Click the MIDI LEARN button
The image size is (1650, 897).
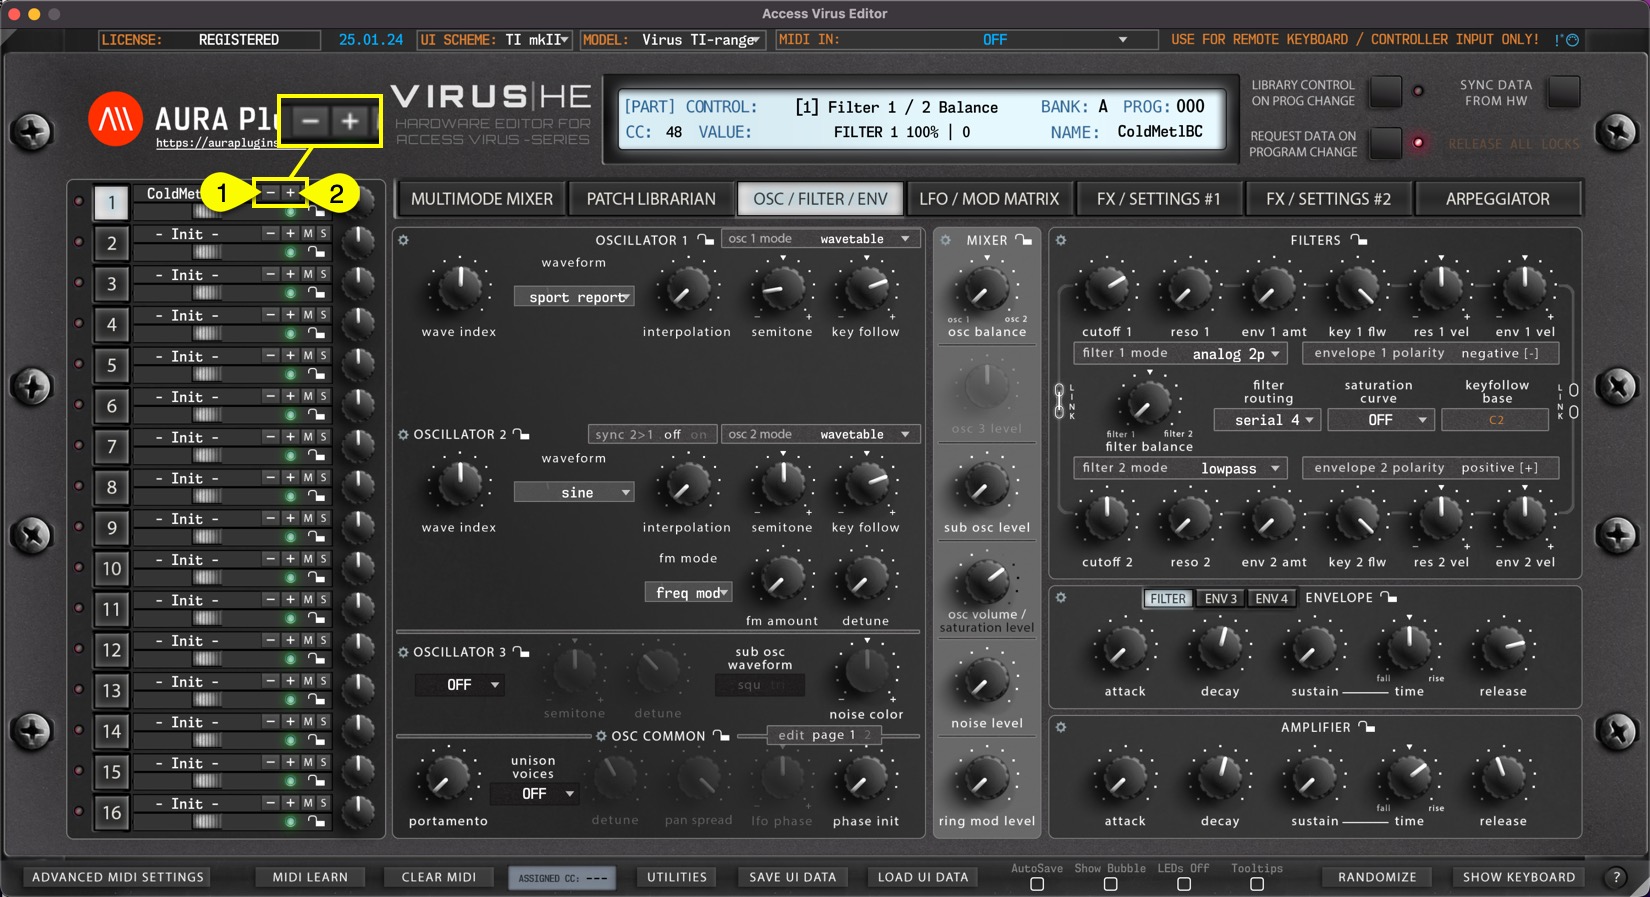(310, 877)
